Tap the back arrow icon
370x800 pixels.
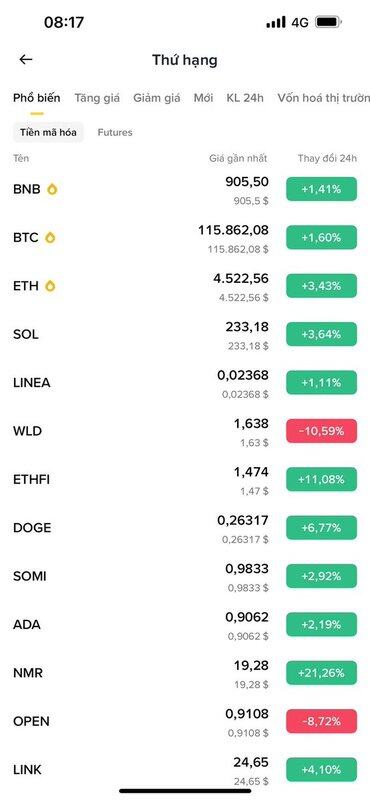coord(26,60)
